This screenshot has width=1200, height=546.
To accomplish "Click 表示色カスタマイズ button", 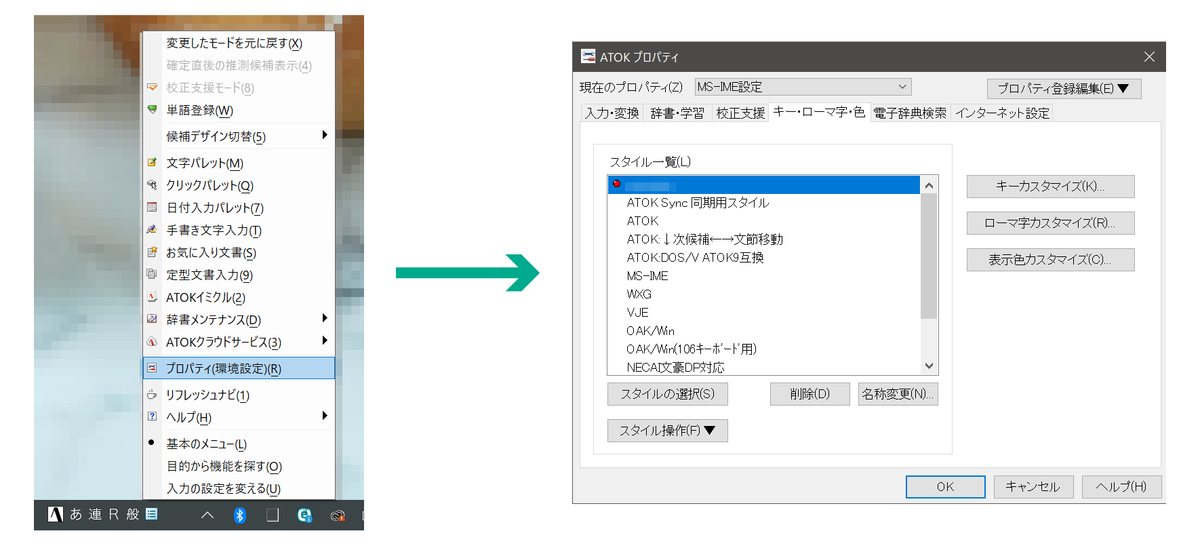I will [x=1050, y=260].
